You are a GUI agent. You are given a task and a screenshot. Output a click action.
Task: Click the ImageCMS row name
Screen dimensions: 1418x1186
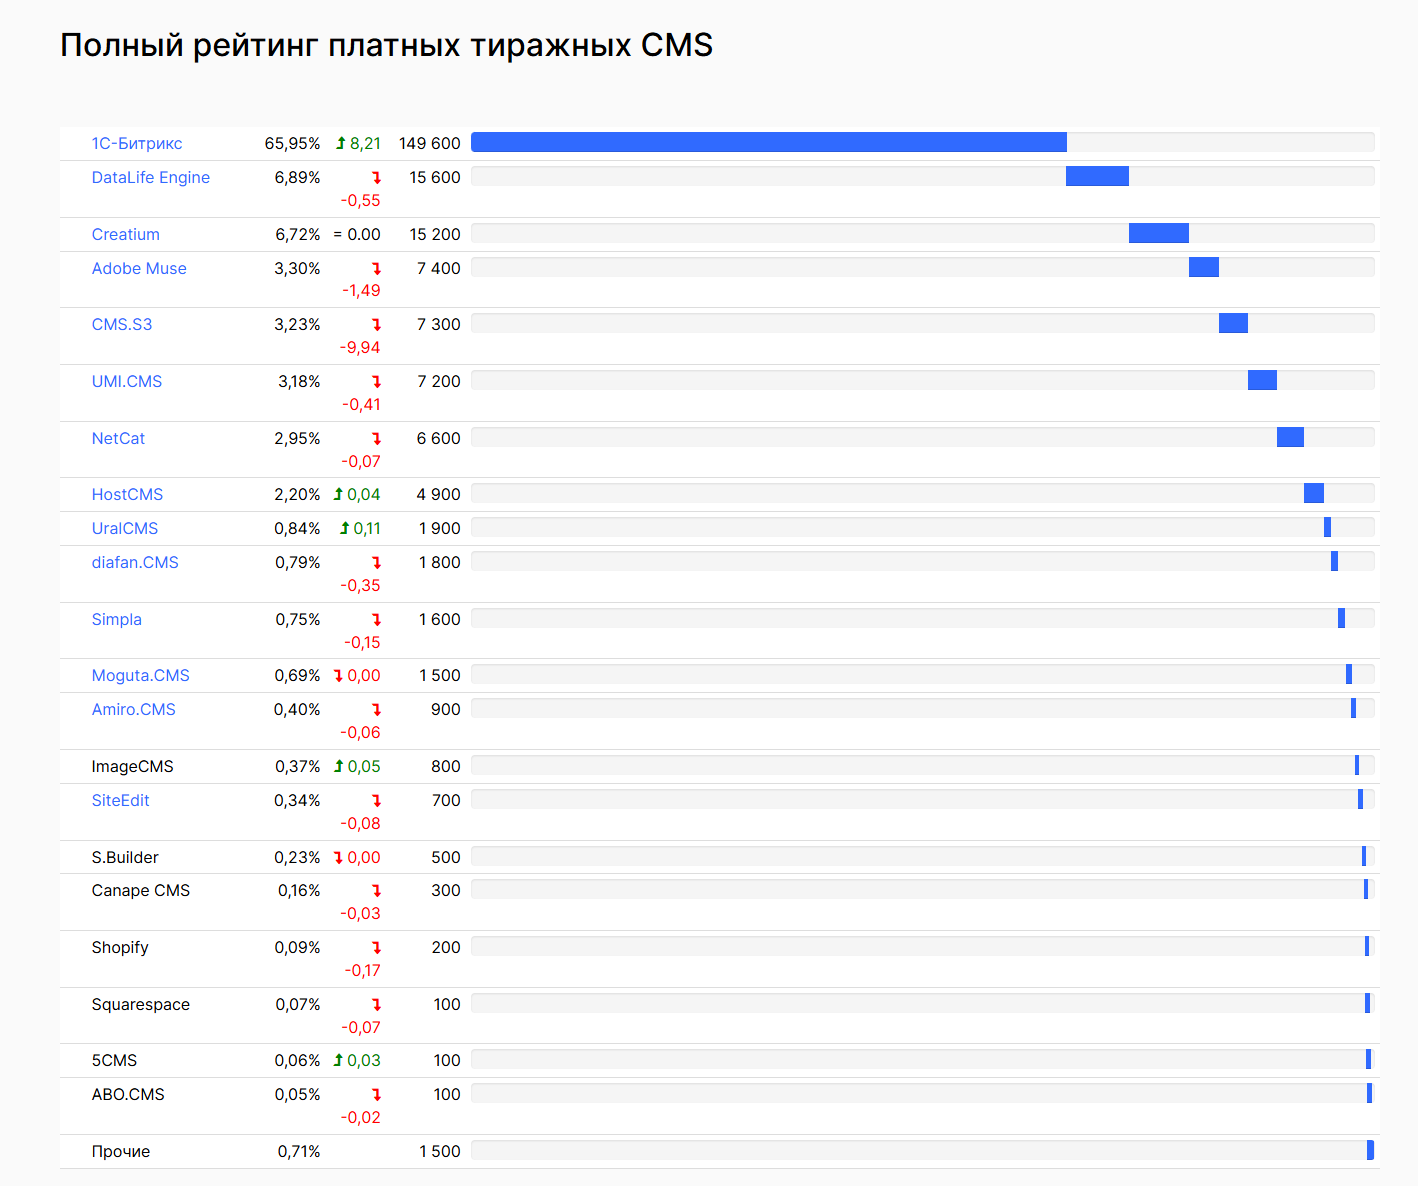click(x=133, y=766)
